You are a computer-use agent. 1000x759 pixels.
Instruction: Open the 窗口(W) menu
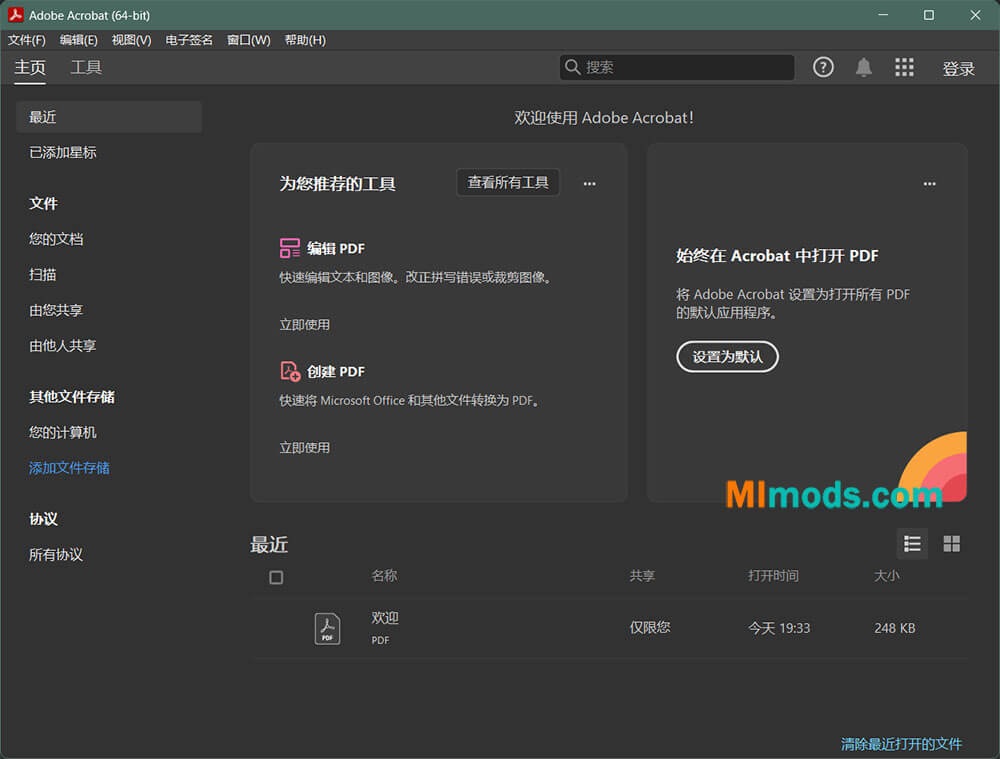click(249, 40)
